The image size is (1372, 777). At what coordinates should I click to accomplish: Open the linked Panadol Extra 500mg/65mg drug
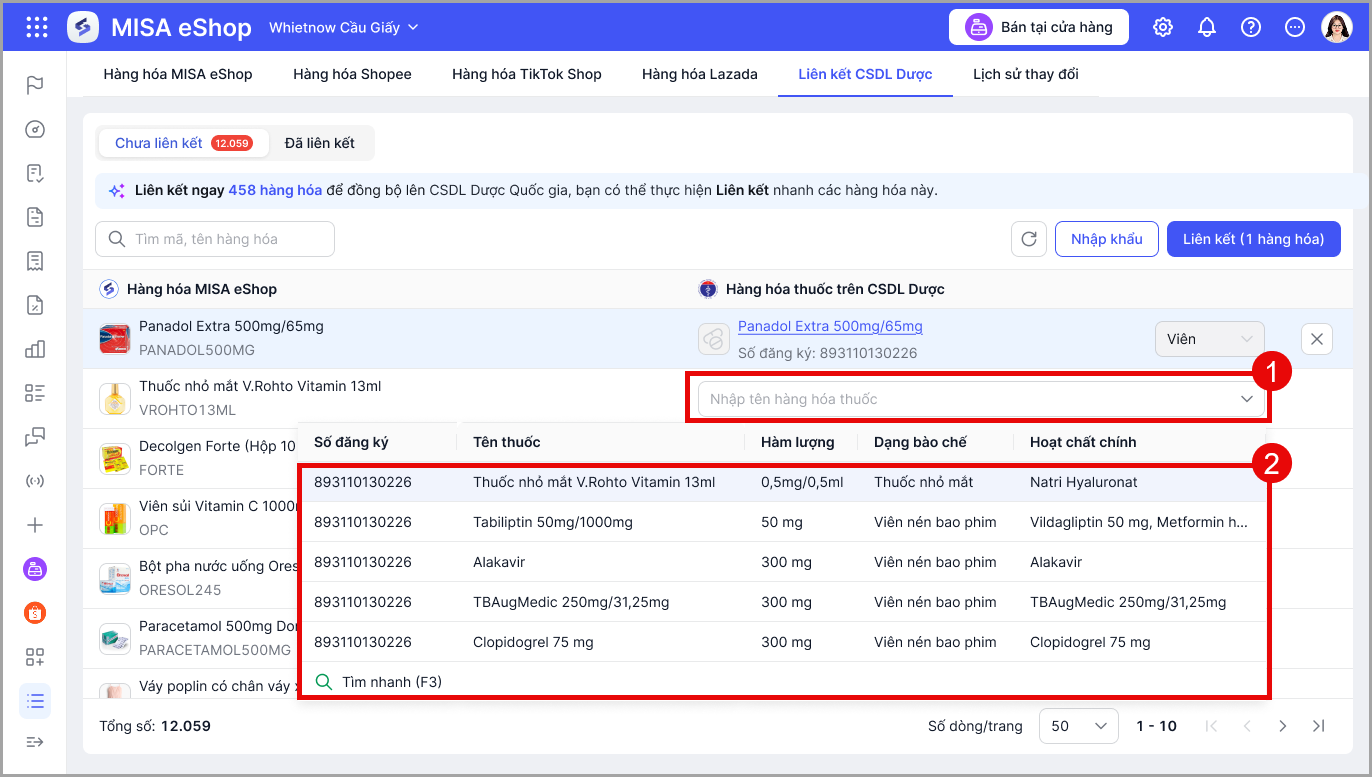[x=830, y=326]
